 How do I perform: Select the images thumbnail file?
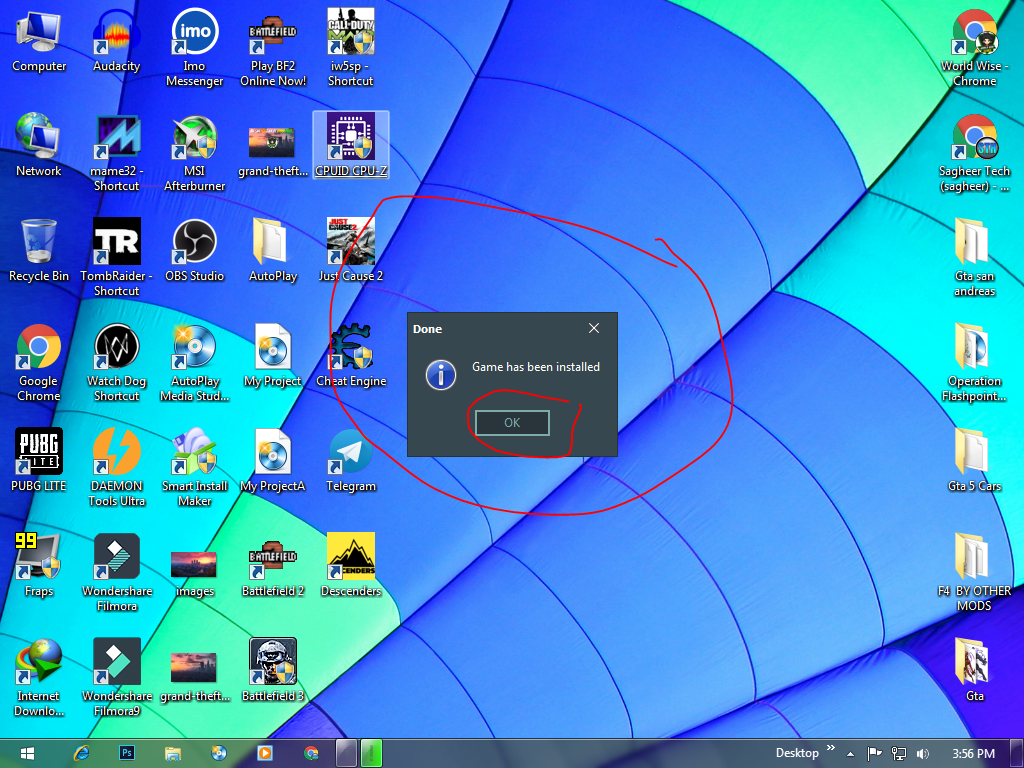[x=194, y=573]
